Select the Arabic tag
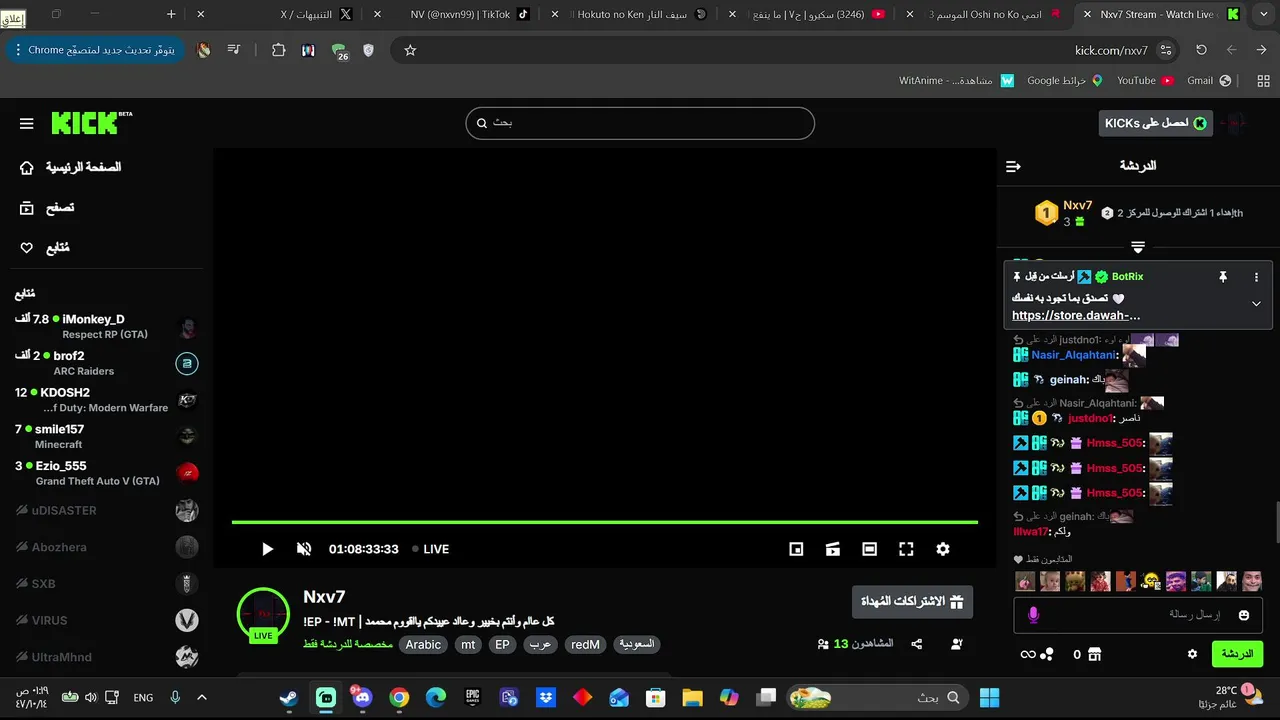Viewport: 1280px width, 720px height. [423, 645]
